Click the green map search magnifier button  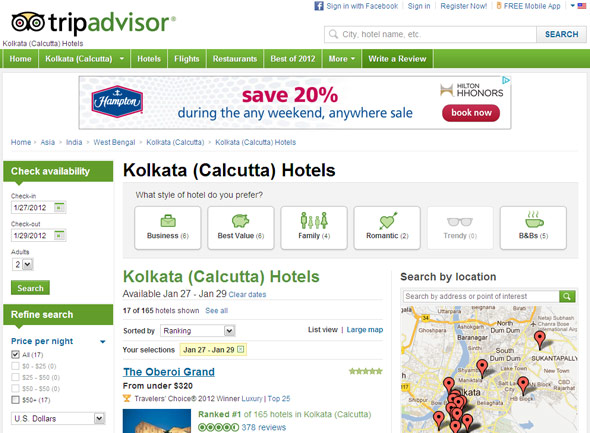567,296
